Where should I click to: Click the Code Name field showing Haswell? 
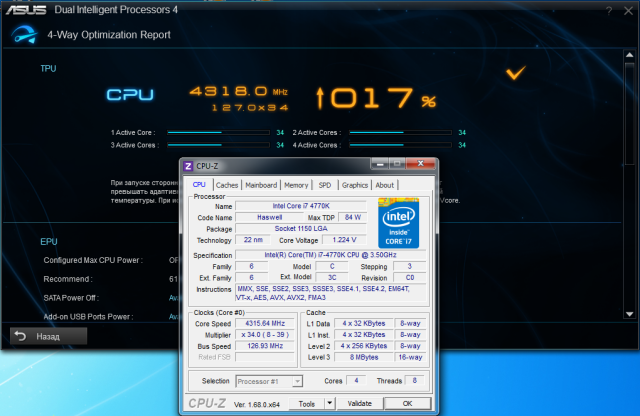click(269, 218)
